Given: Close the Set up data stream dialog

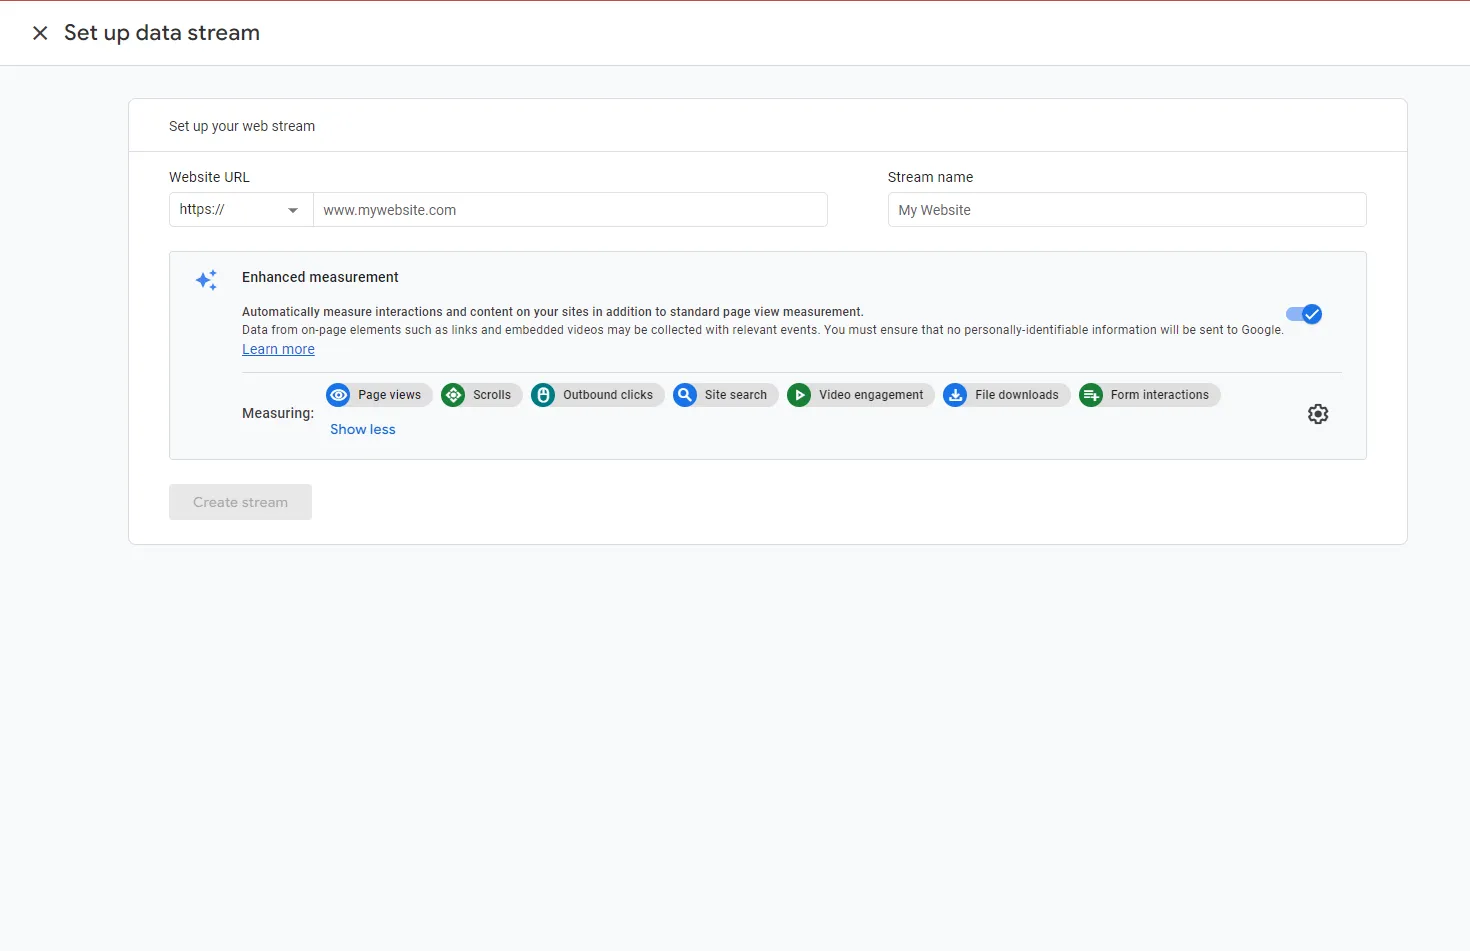Looking at the screenshot, I should coord(40,33).
